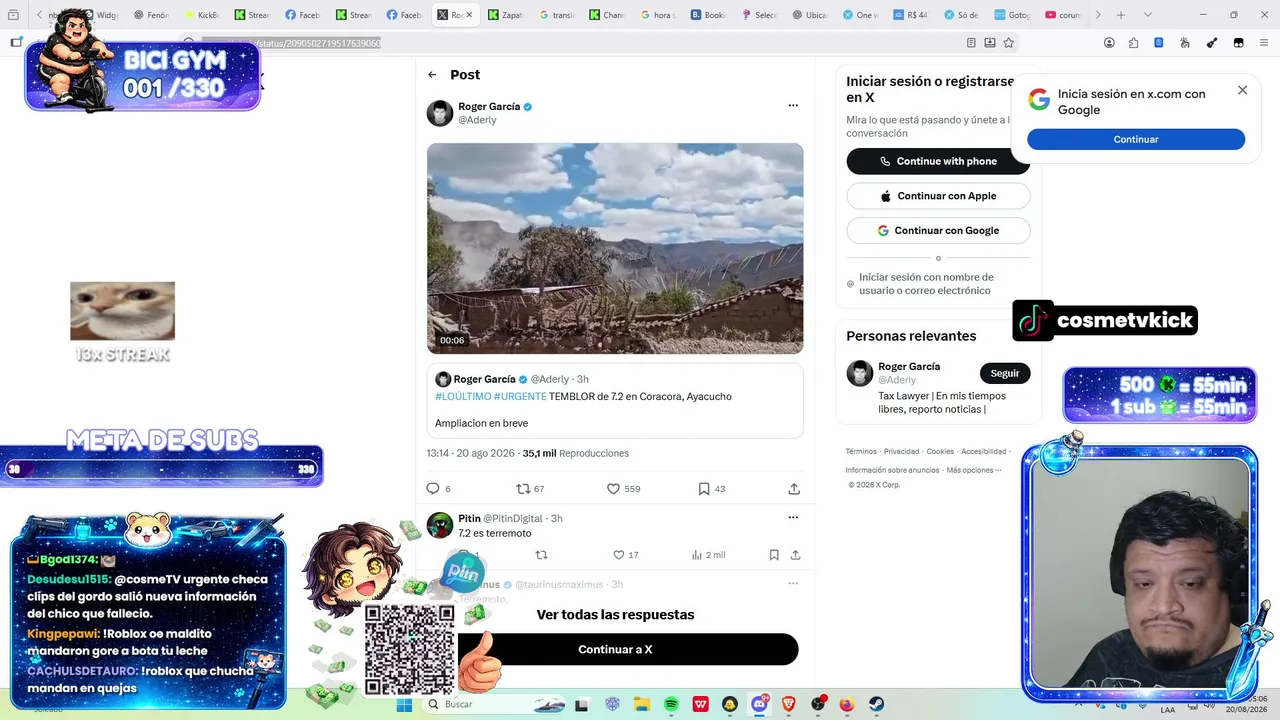Switch to the Zapat browser tab
The width and height of the screenshot is (1280, 720).
coord(506,15)
